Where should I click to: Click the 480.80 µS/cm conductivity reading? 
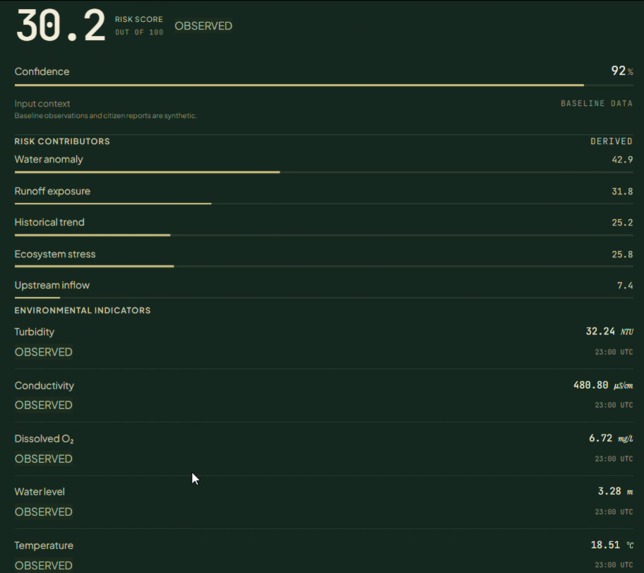pos(603,385)
